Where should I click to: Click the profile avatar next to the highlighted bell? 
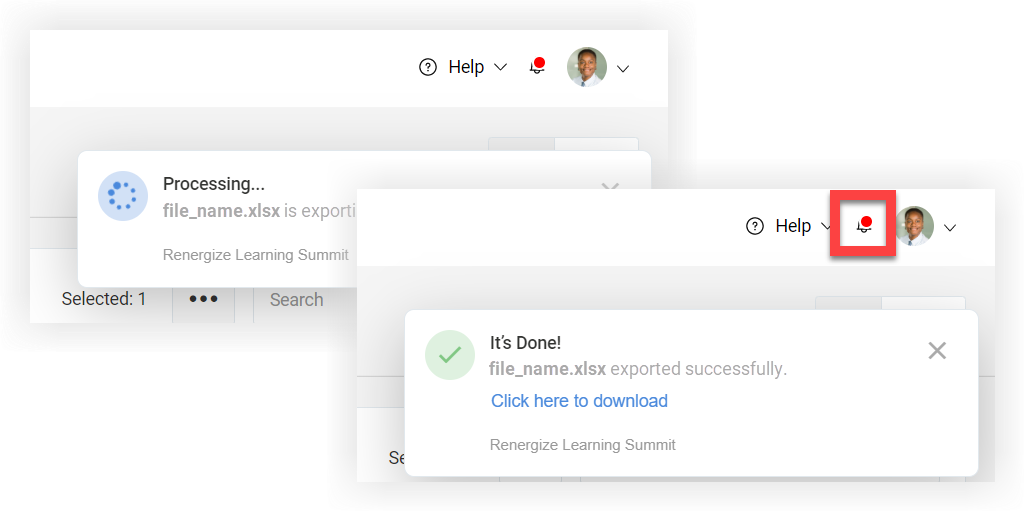(x=914, y=226)
